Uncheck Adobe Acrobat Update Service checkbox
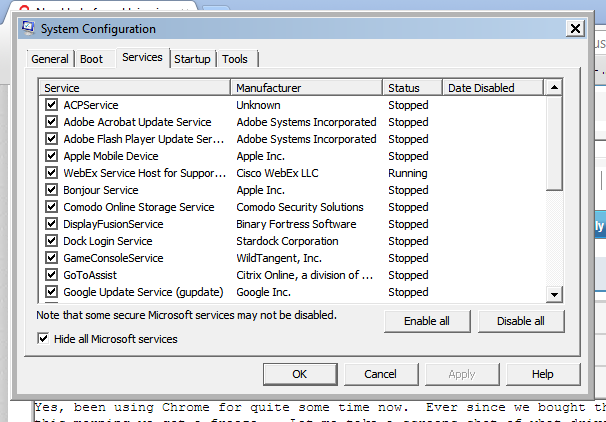 click(51, 121)
